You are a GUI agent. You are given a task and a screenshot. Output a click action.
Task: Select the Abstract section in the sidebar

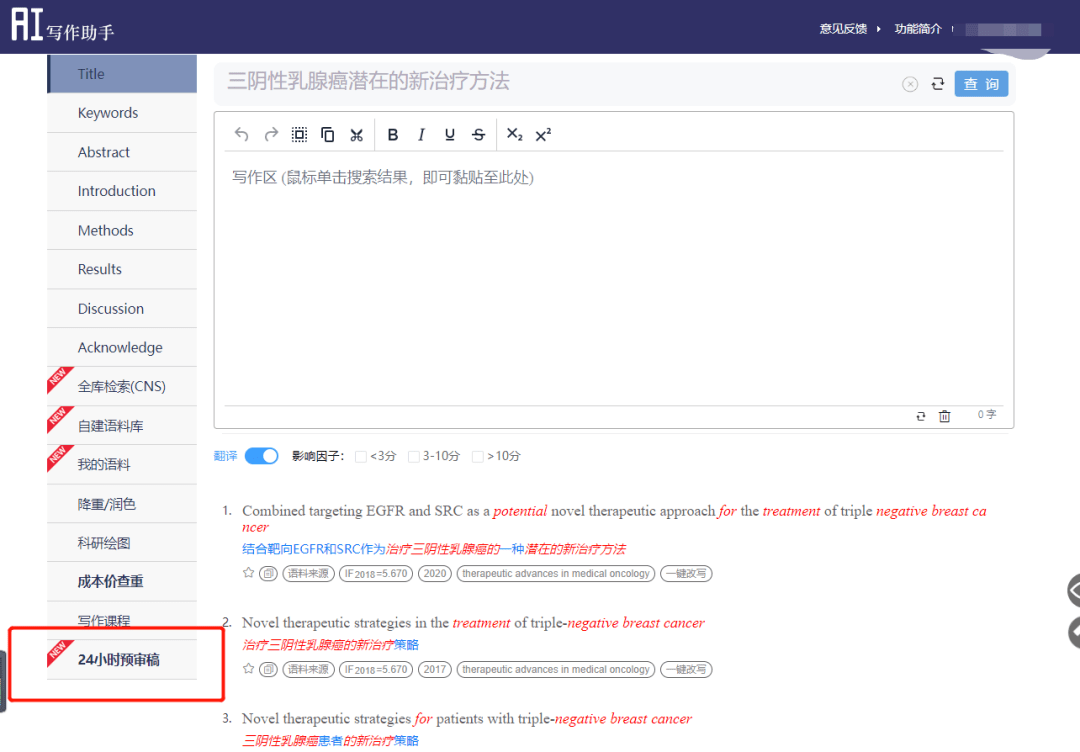click(103, 152)
